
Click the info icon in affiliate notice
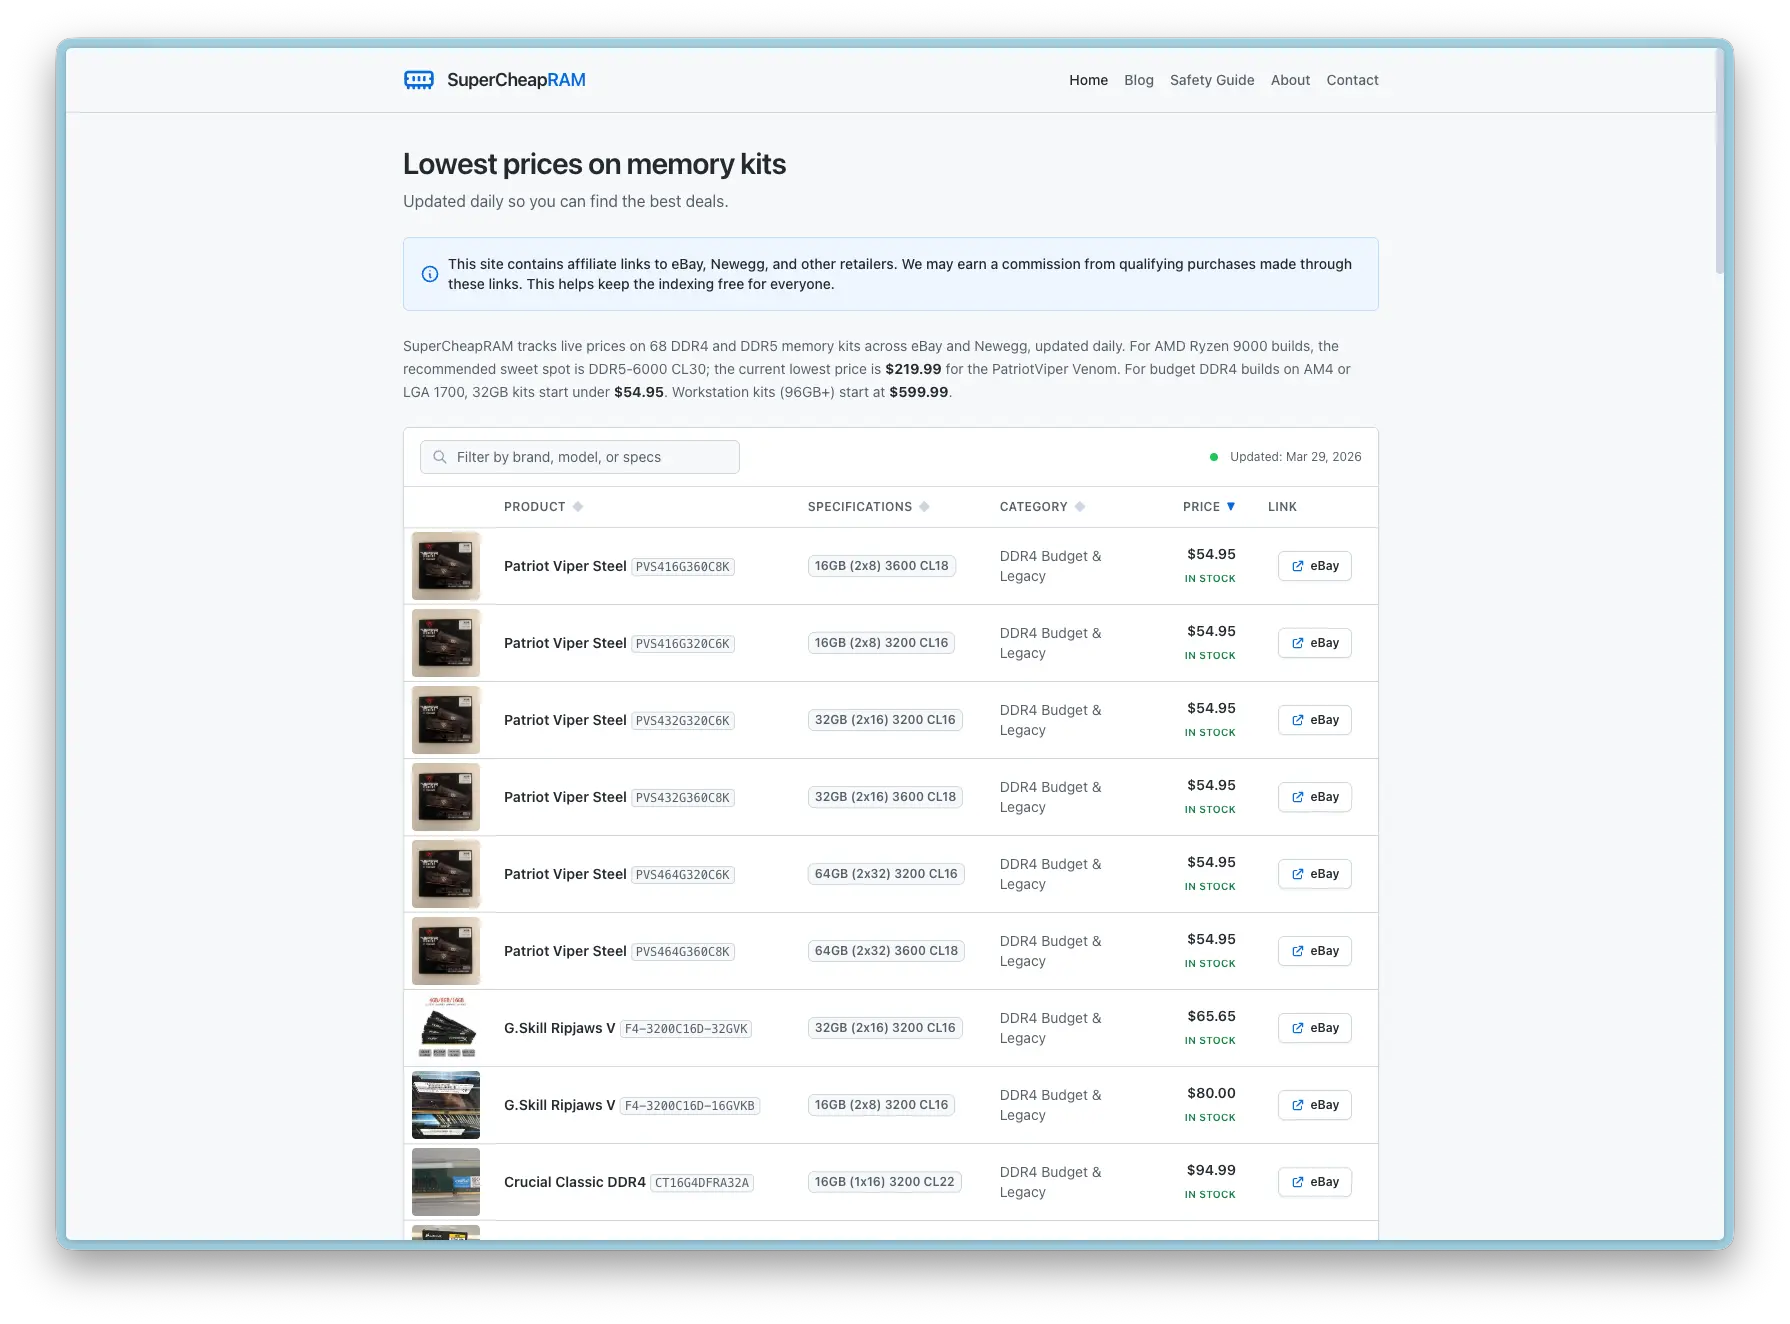click(430, 274)
